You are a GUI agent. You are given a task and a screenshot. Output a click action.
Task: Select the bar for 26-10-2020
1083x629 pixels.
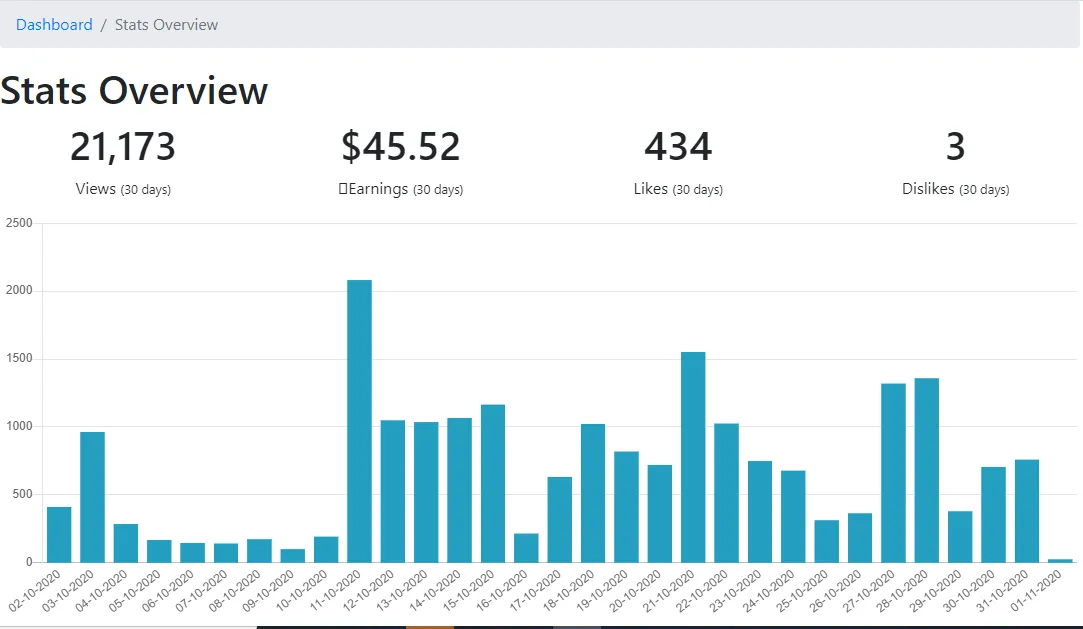[860, 538]
